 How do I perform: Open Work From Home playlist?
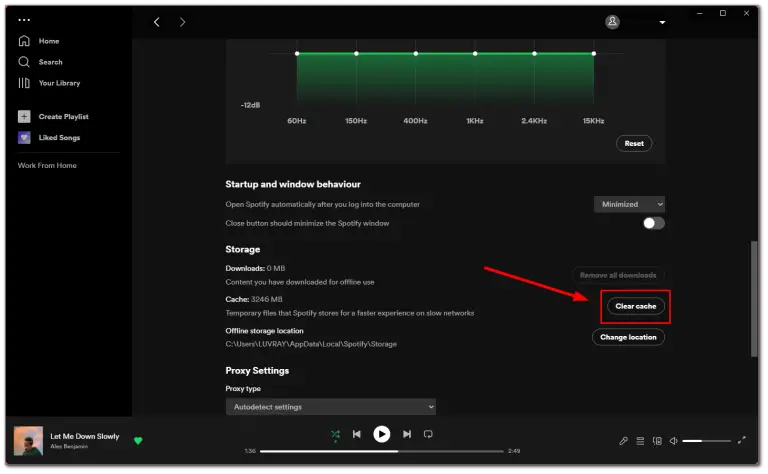(47, 165)
